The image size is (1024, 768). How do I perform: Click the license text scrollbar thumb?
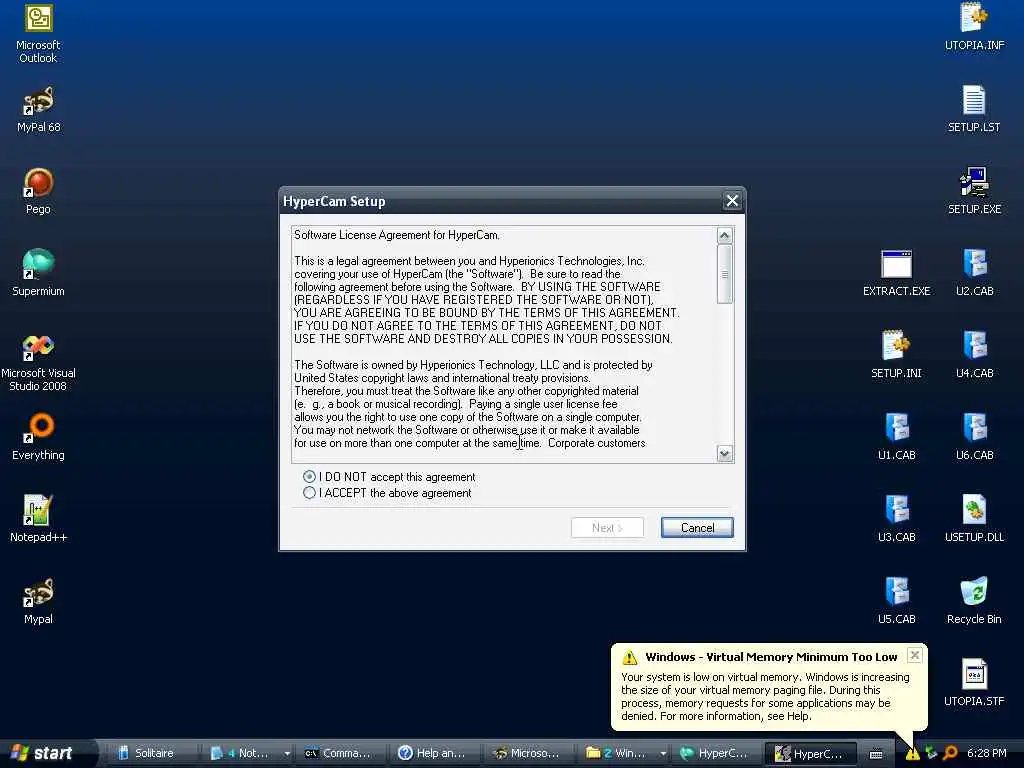(724, 274)
